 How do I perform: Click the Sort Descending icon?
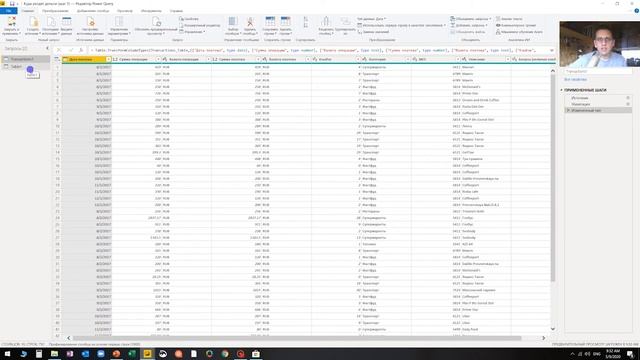(306, 25)
